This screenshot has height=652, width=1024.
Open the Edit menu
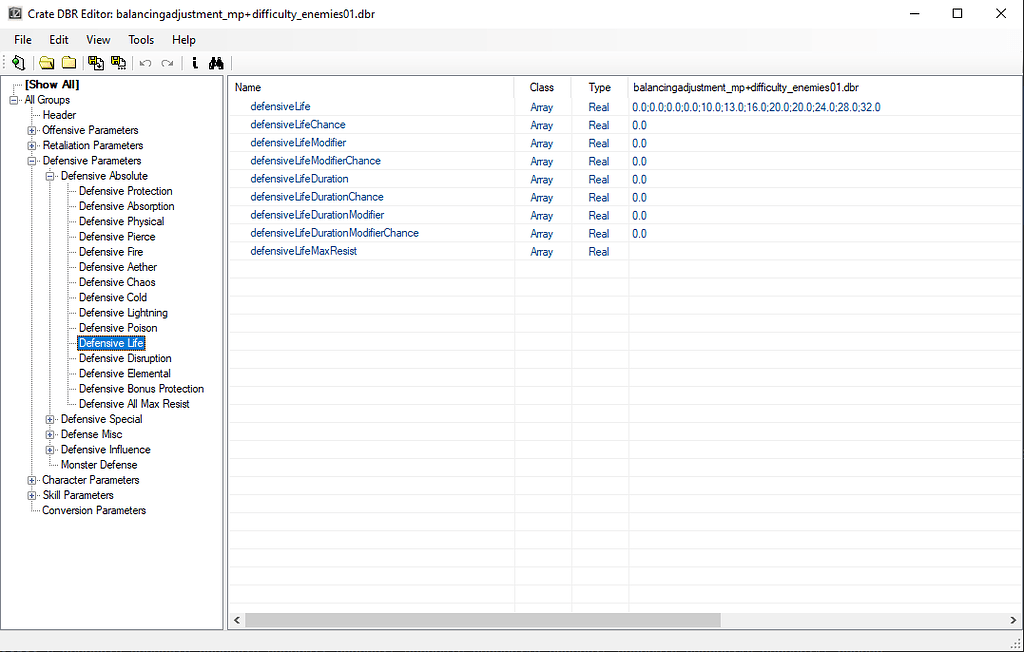pyautogui.click(x=59, y=40)
